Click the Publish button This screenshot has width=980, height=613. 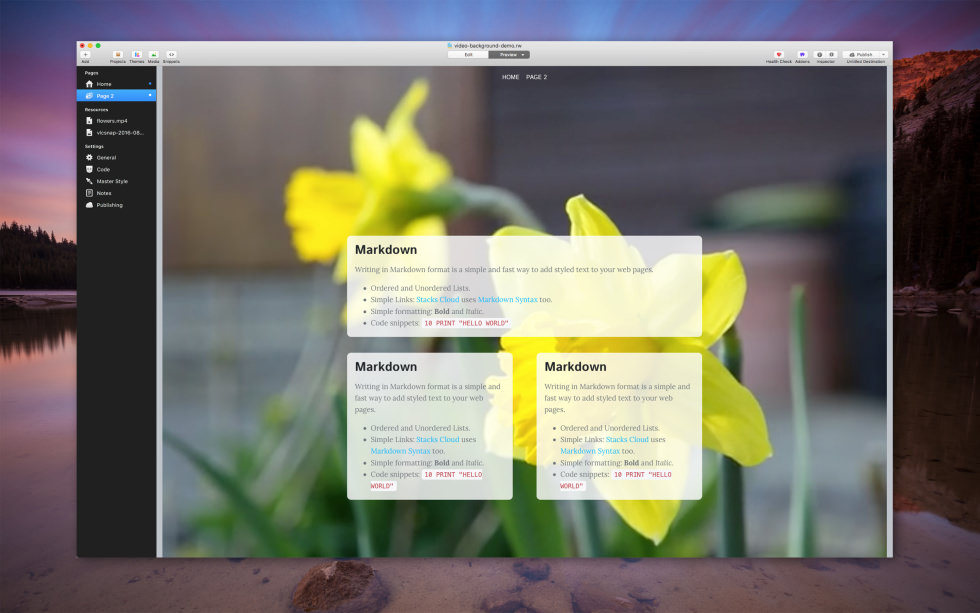click(861, 54)
